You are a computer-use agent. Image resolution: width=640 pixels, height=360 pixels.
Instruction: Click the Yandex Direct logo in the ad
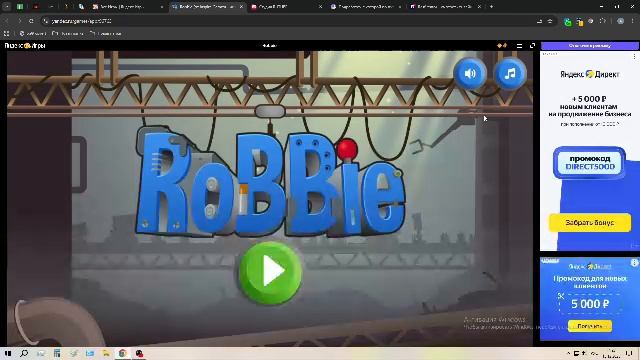click(x=589, y=74)
